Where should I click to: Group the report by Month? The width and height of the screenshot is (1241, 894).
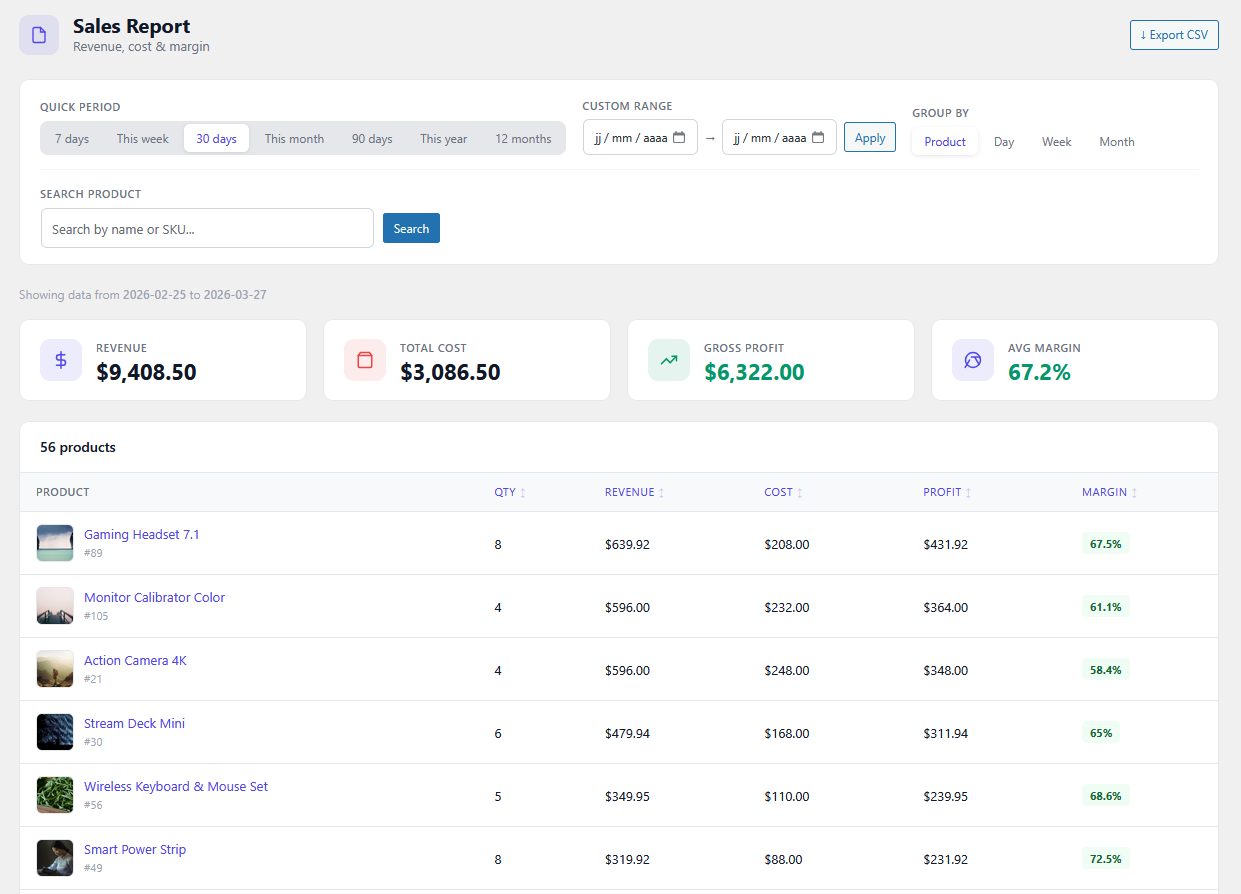tap(1116, 141)
